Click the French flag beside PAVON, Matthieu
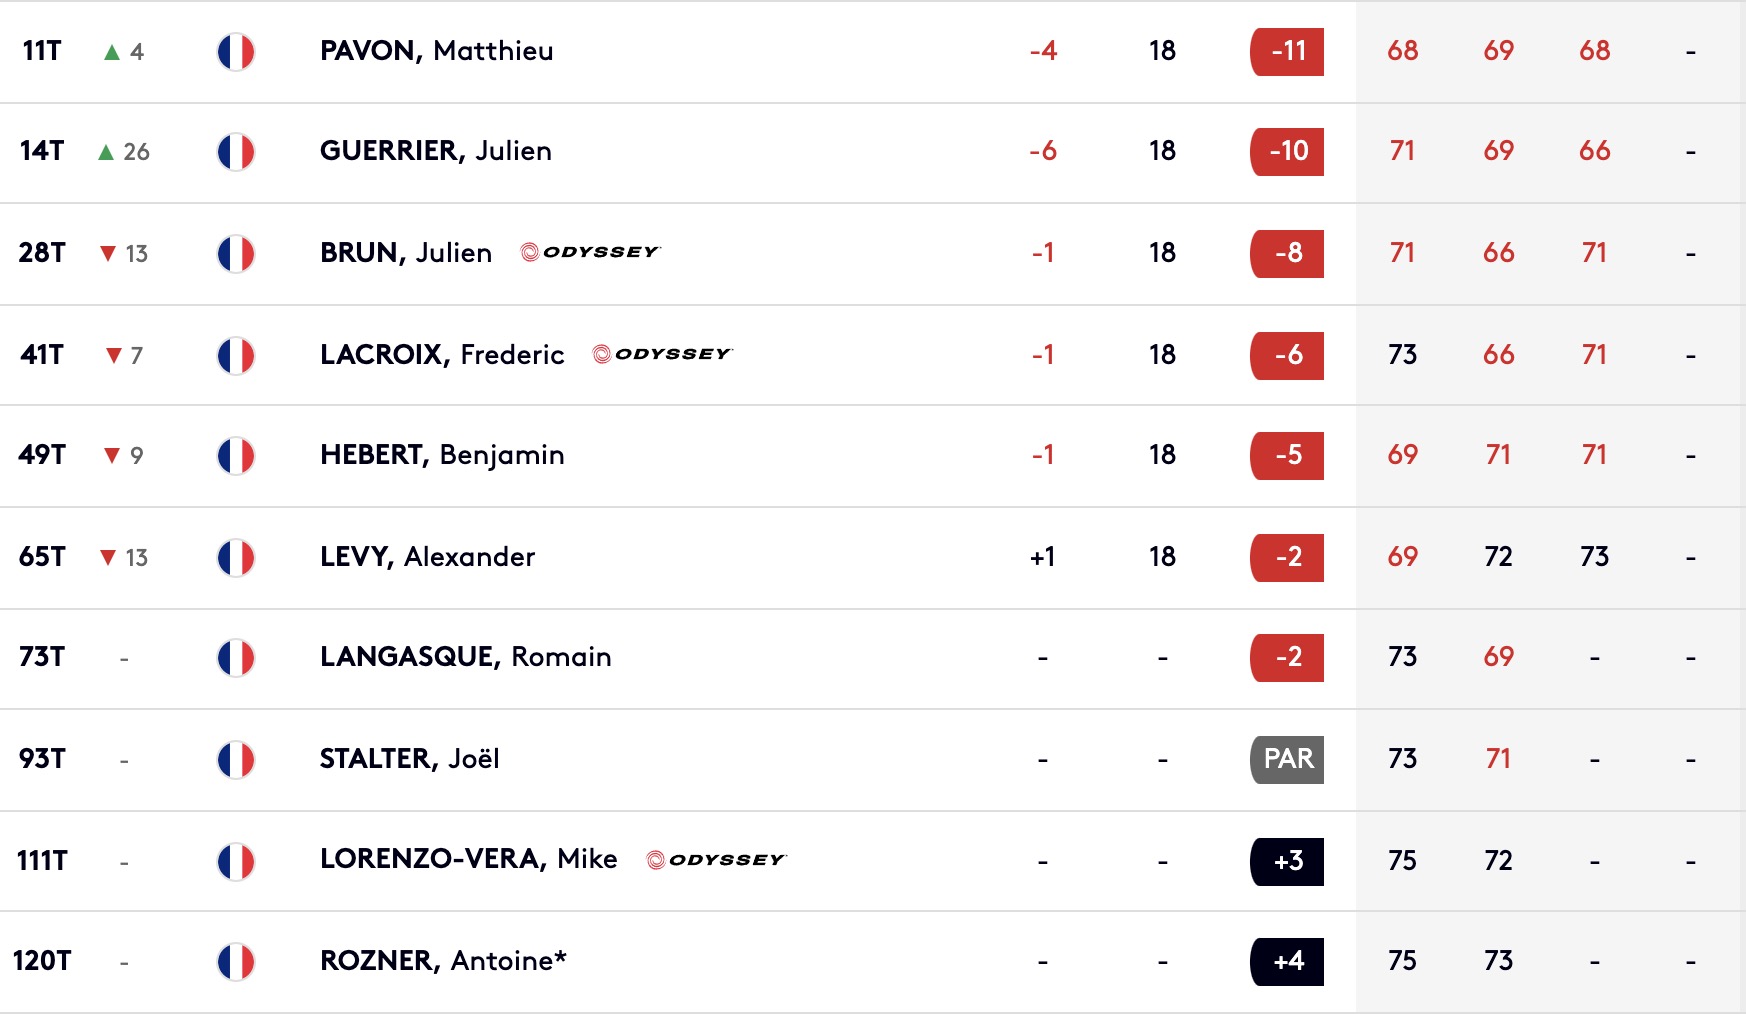Screen dimensions: 1746x1014 coord(236,52)
